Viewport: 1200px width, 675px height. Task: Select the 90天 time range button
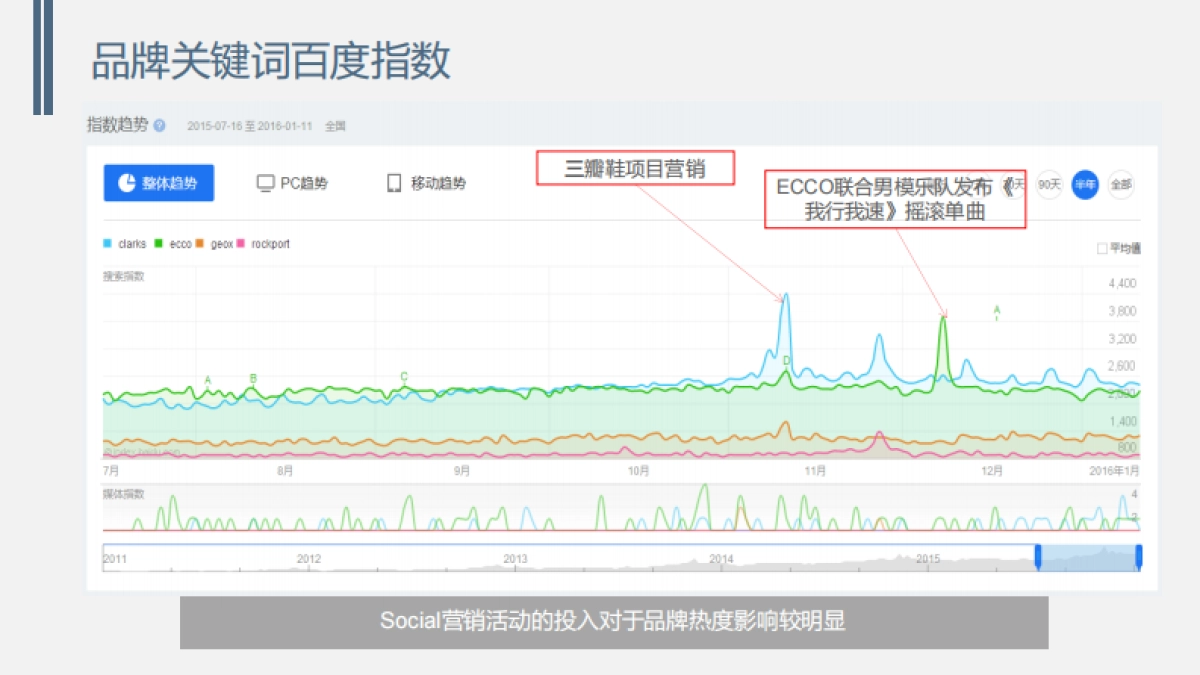pos(1048,185)
